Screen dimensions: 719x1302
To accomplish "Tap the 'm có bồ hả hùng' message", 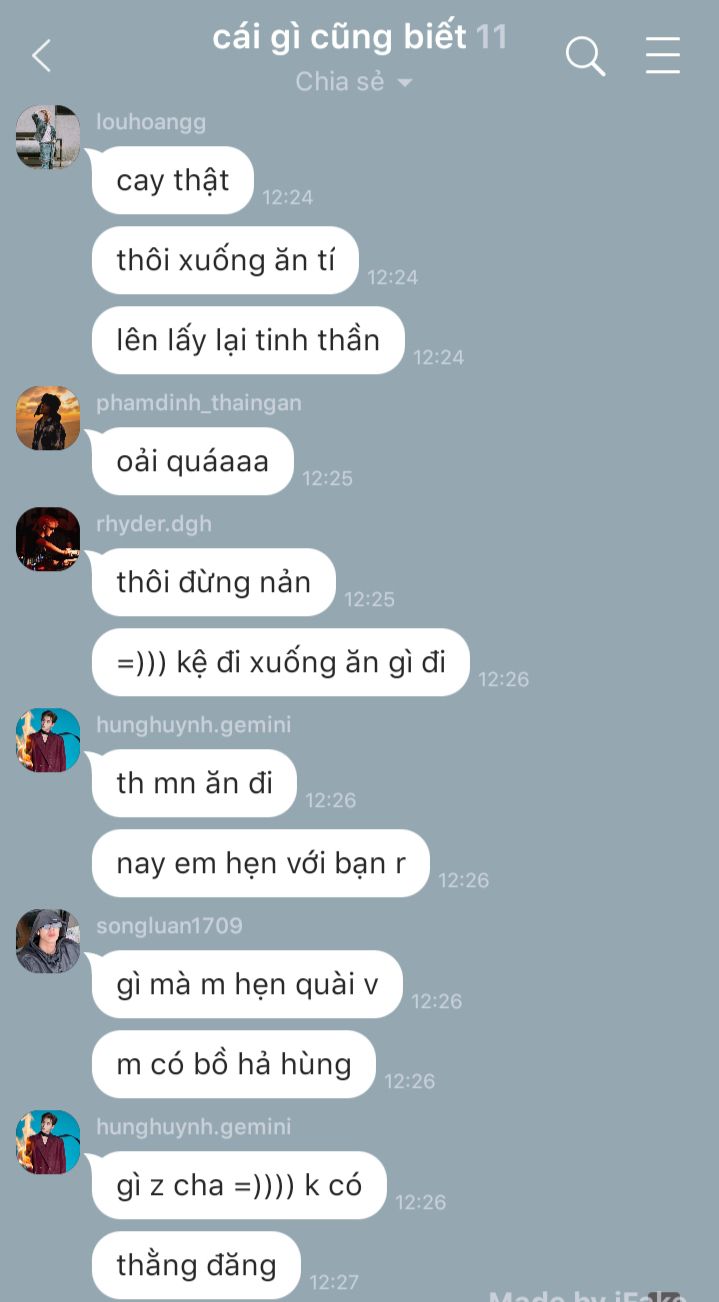I will 233,1064.
